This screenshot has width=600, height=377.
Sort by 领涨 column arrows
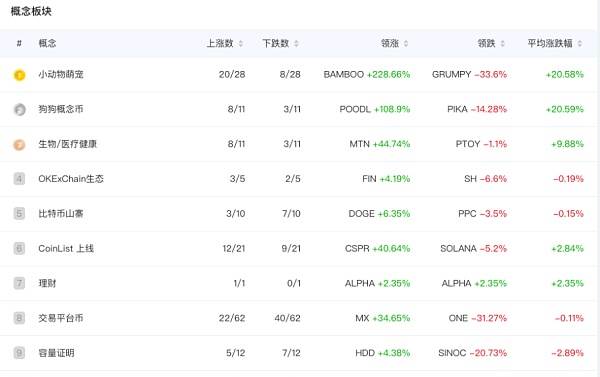(x=406, y=44)
